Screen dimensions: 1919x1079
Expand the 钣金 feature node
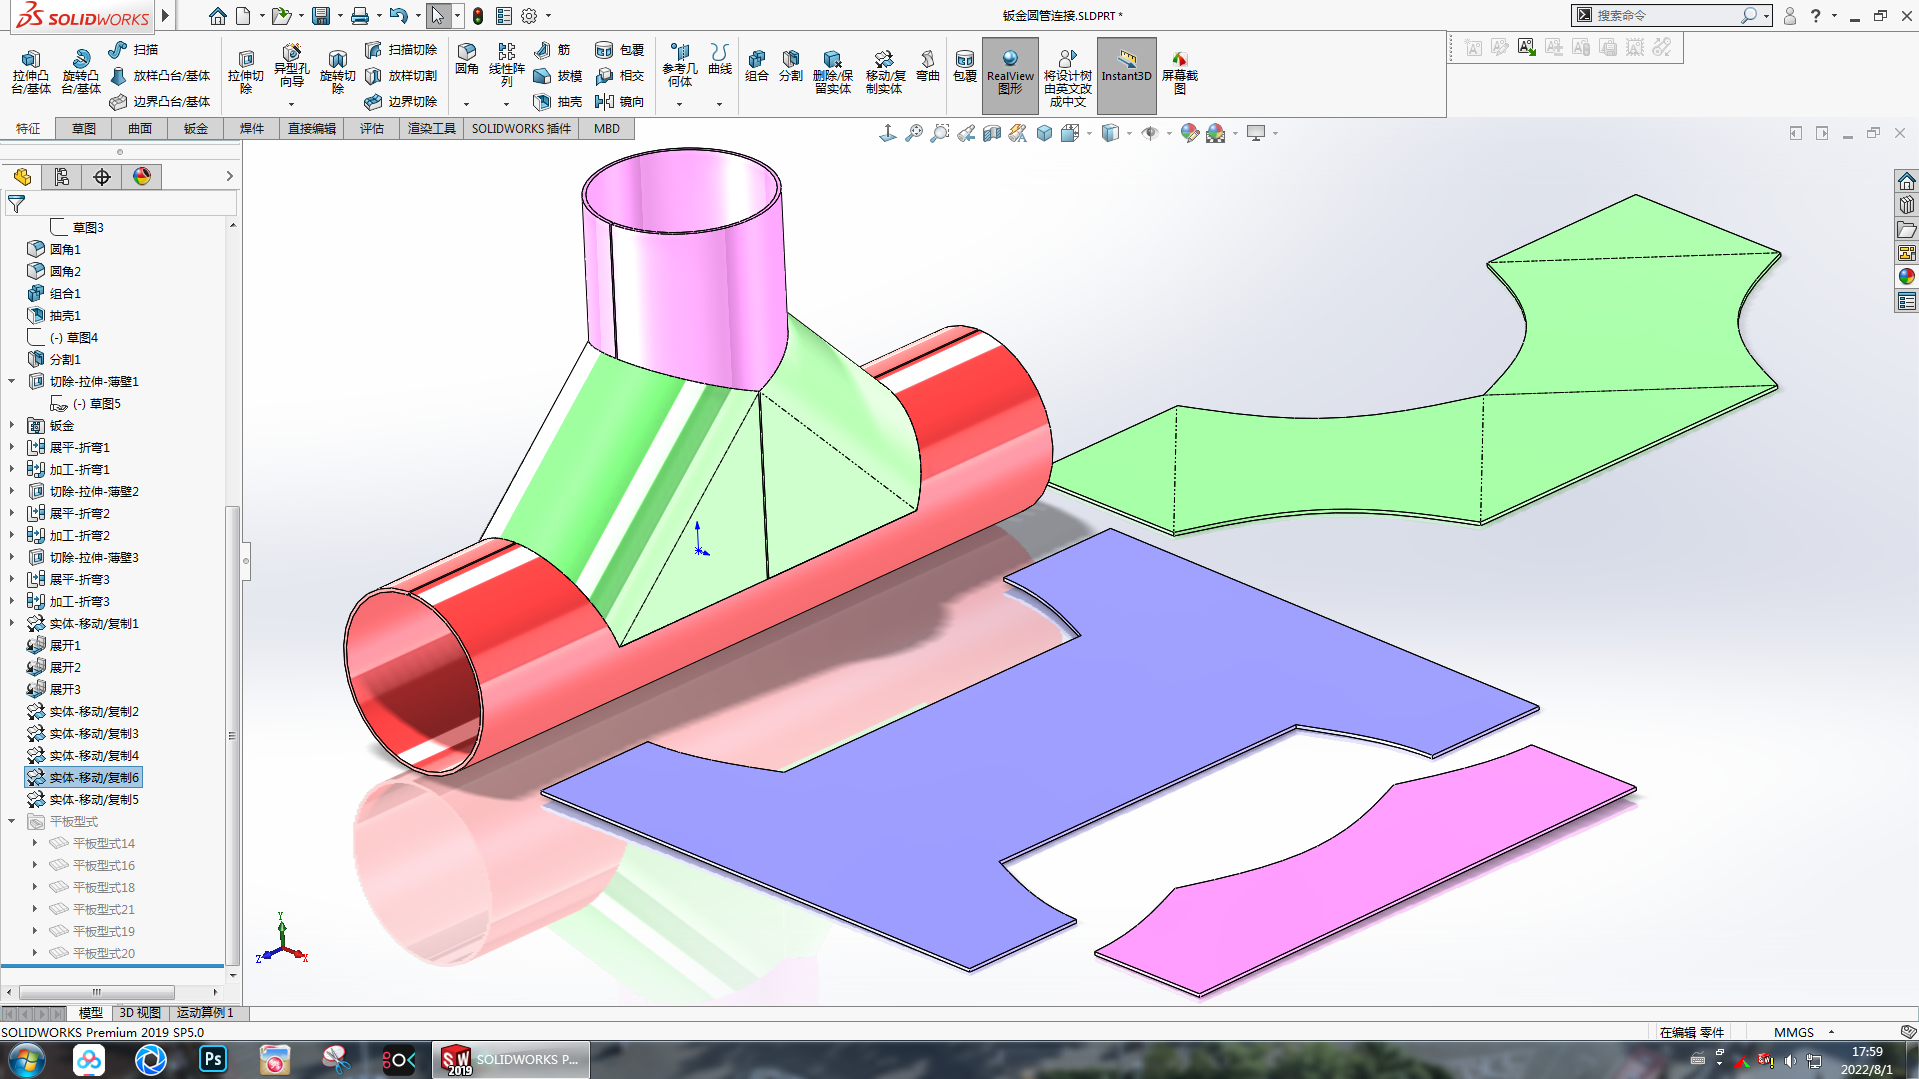pos(12,425)
